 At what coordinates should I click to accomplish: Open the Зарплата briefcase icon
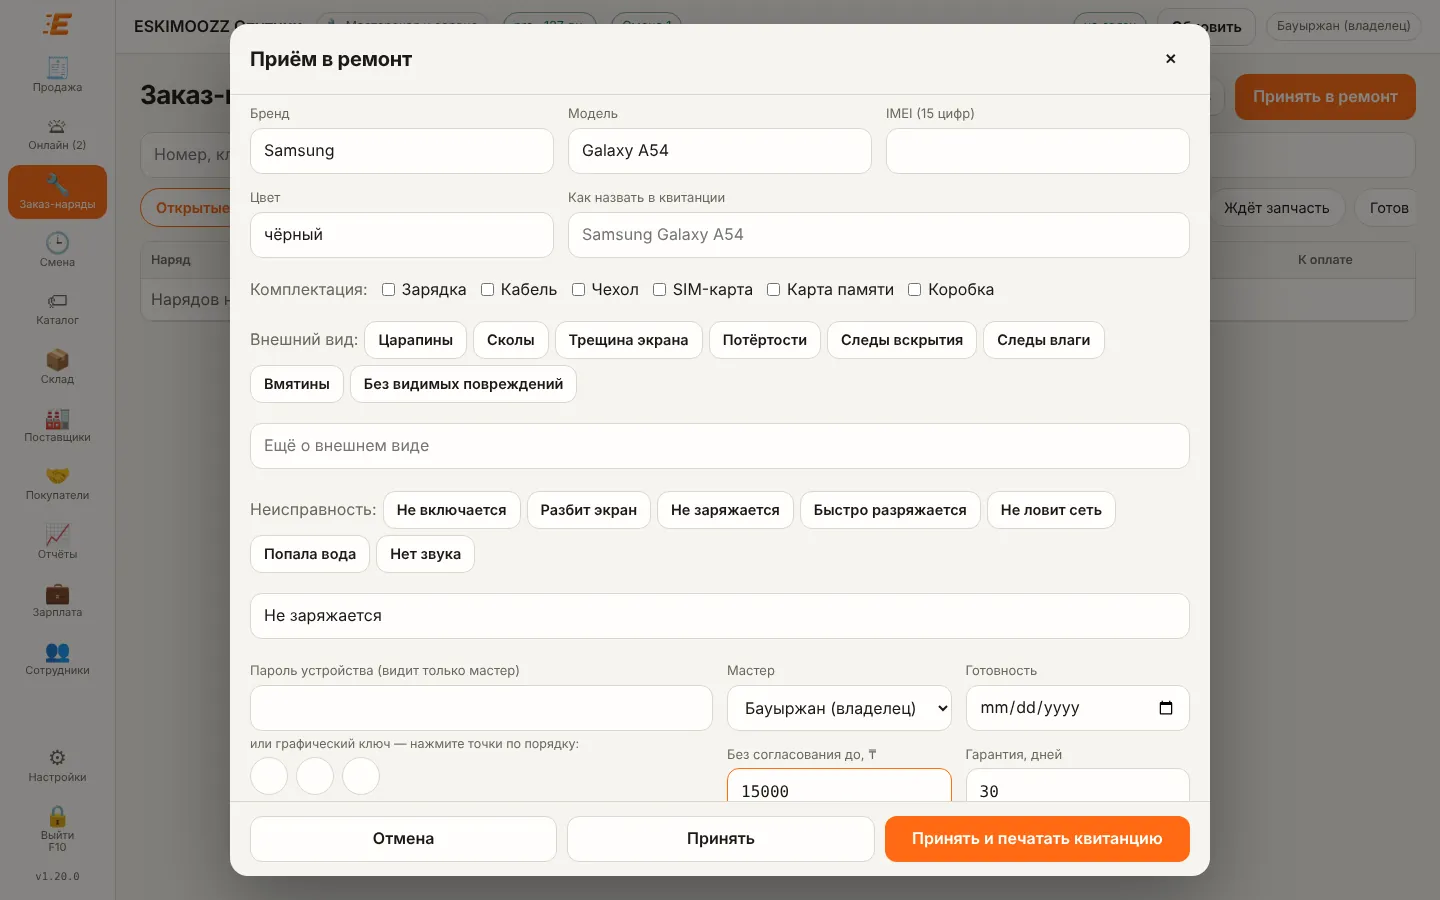57,600
